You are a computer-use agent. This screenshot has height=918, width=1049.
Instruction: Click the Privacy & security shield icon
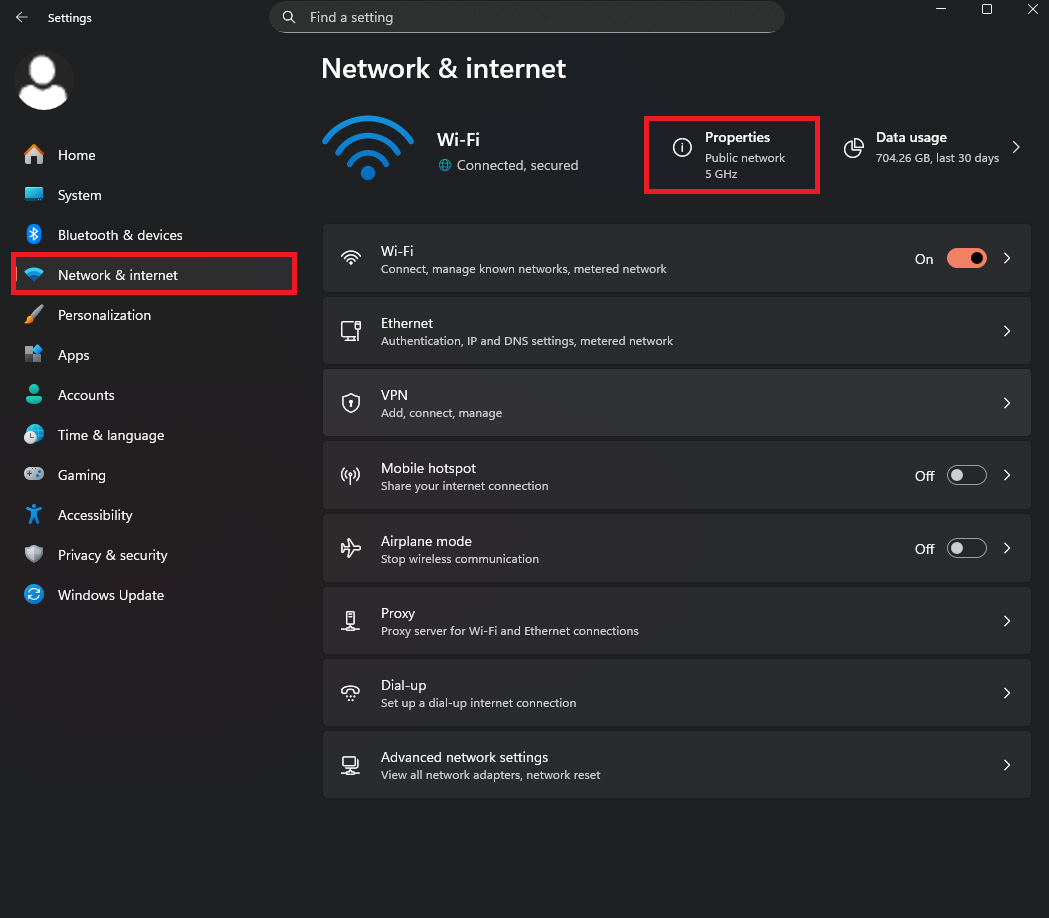tap(34, 555)
